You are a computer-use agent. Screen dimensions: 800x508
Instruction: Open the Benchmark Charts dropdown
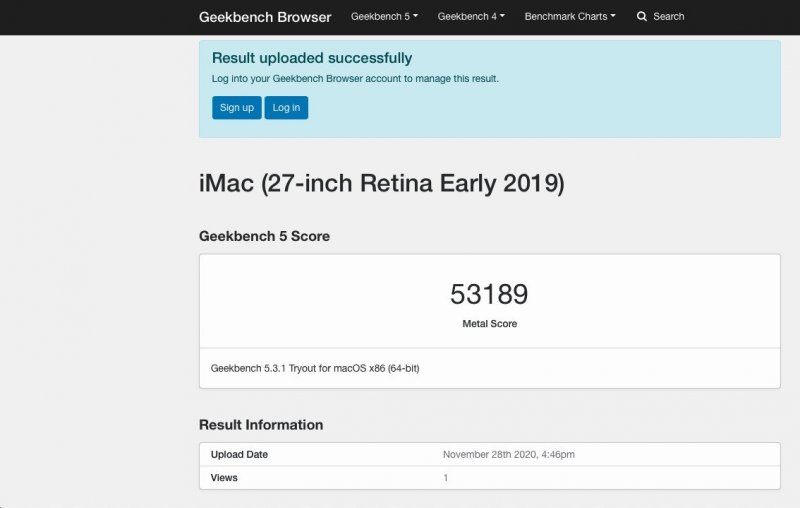tap(569, 17)
